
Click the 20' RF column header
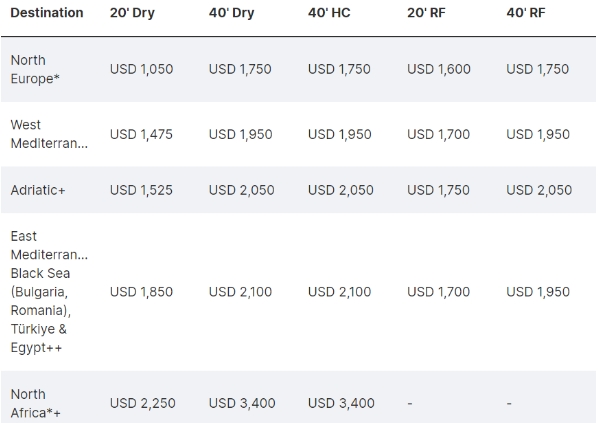tap(426, 13)
